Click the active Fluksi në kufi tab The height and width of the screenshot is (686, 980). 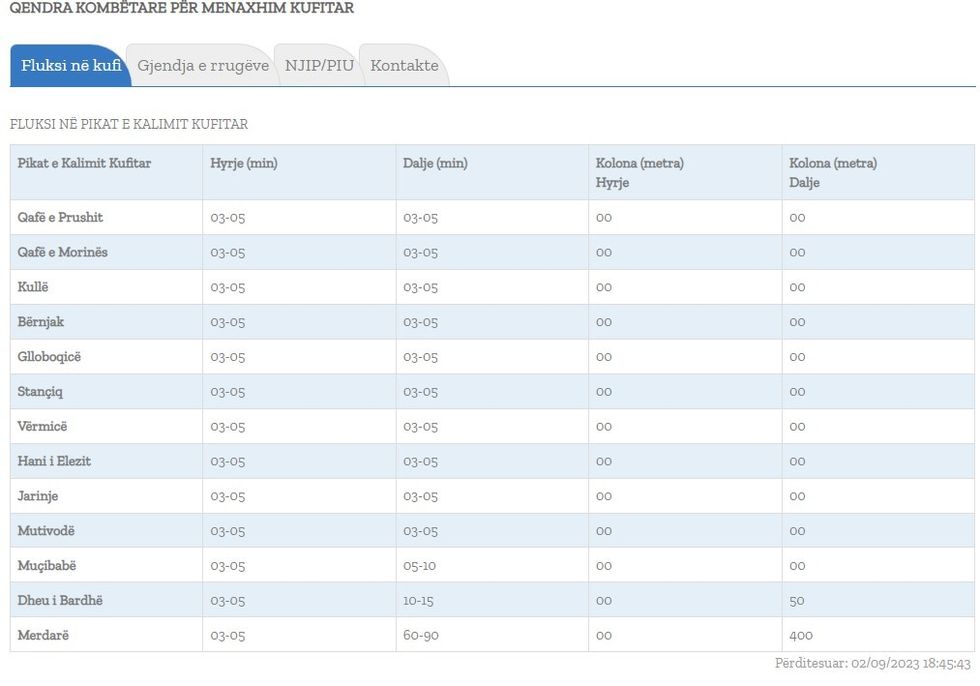tap(70, 65)
